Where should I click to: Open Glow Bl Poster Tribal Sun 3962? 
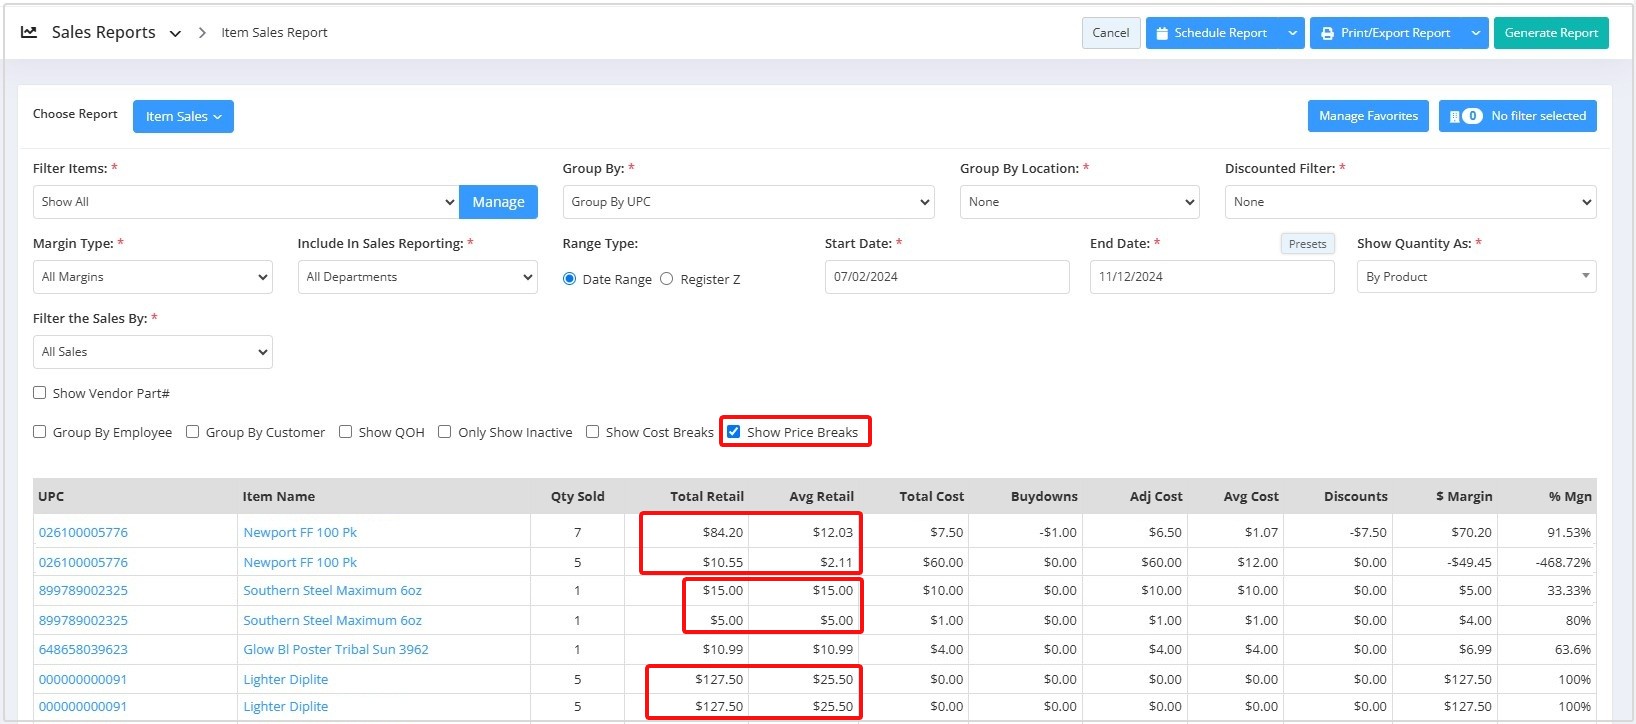point(336,650)
